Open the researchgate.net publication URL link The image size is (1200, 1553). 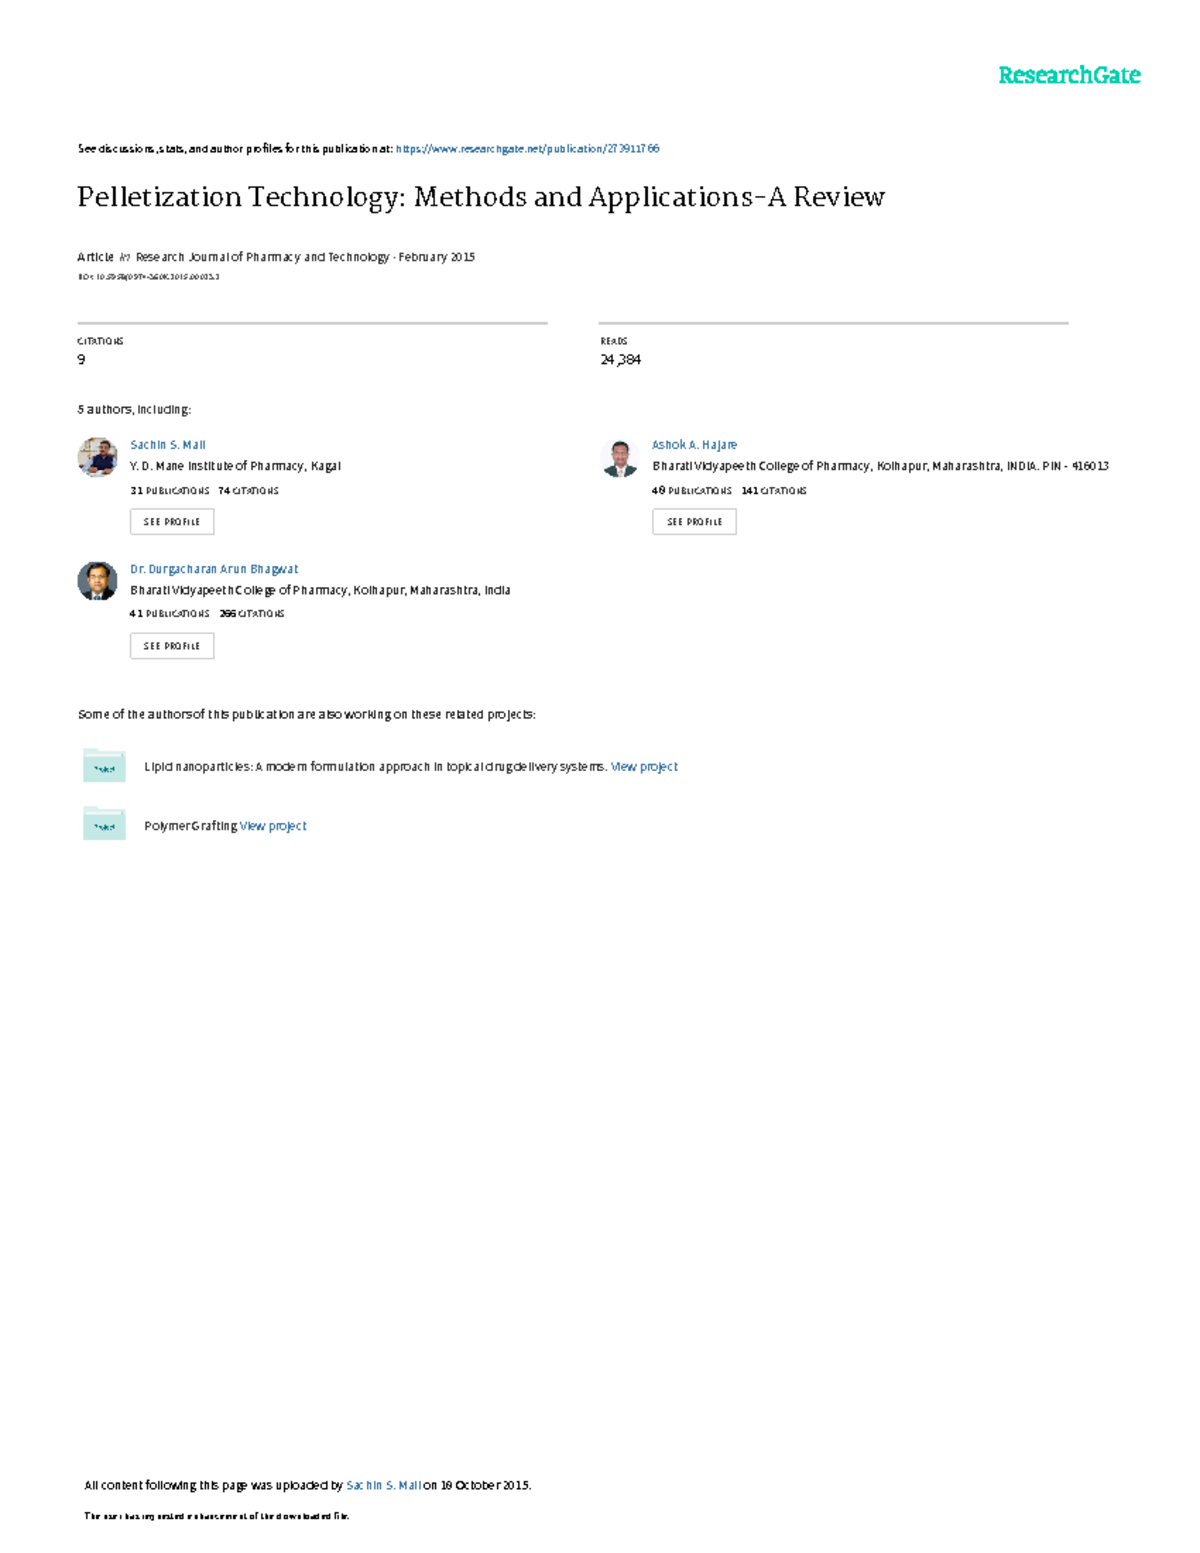click(x=527, y=149)
